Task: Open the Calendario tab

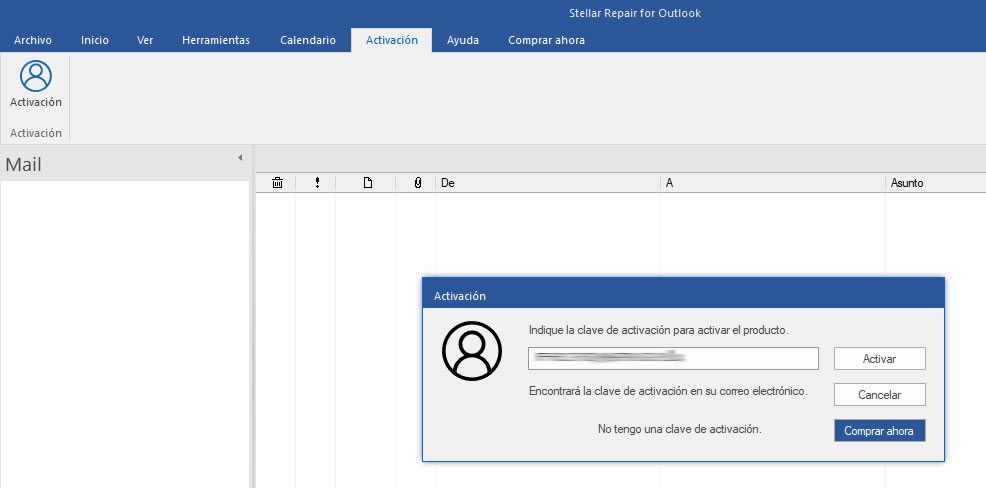Action: tap(307, 40)
